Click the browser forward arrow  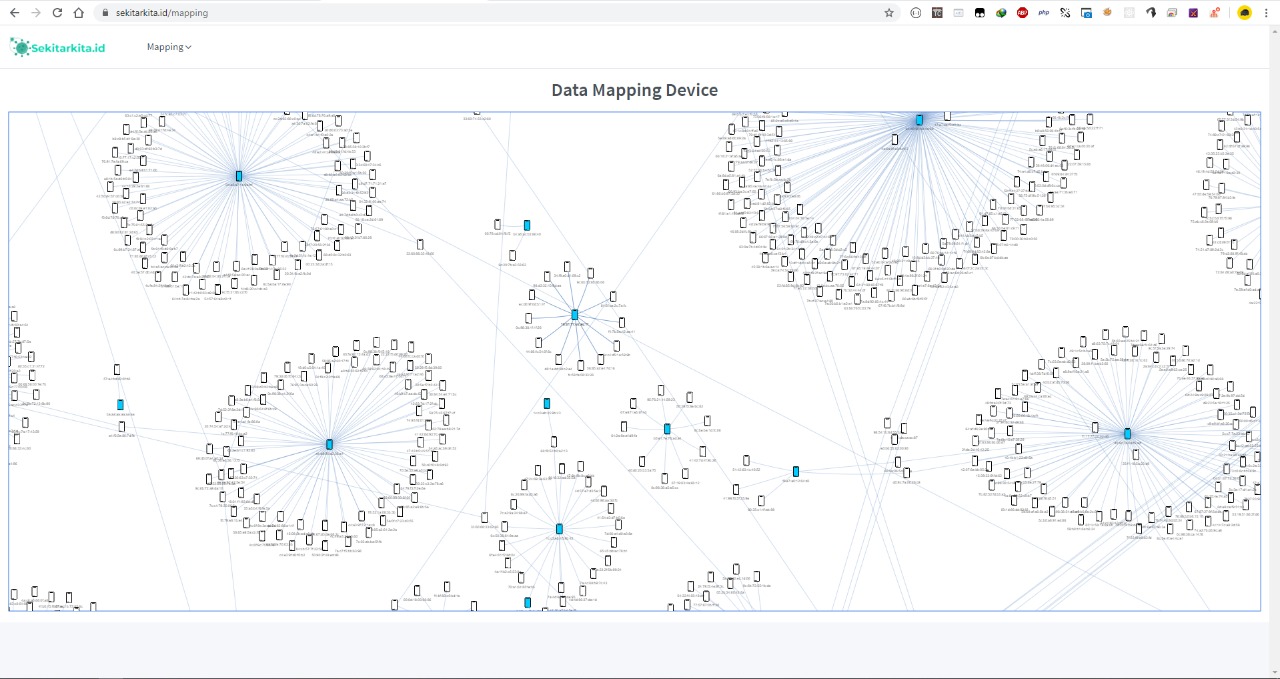coord(36,13)
